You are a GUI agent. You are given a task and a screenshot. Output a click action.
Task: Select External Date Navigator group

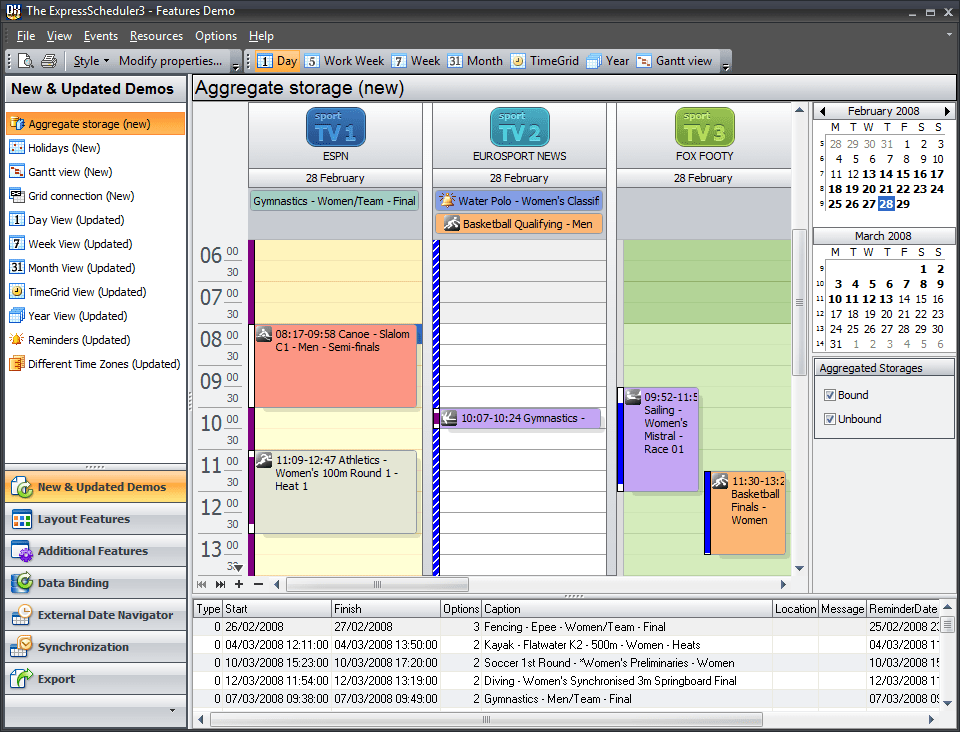[96, 615]
